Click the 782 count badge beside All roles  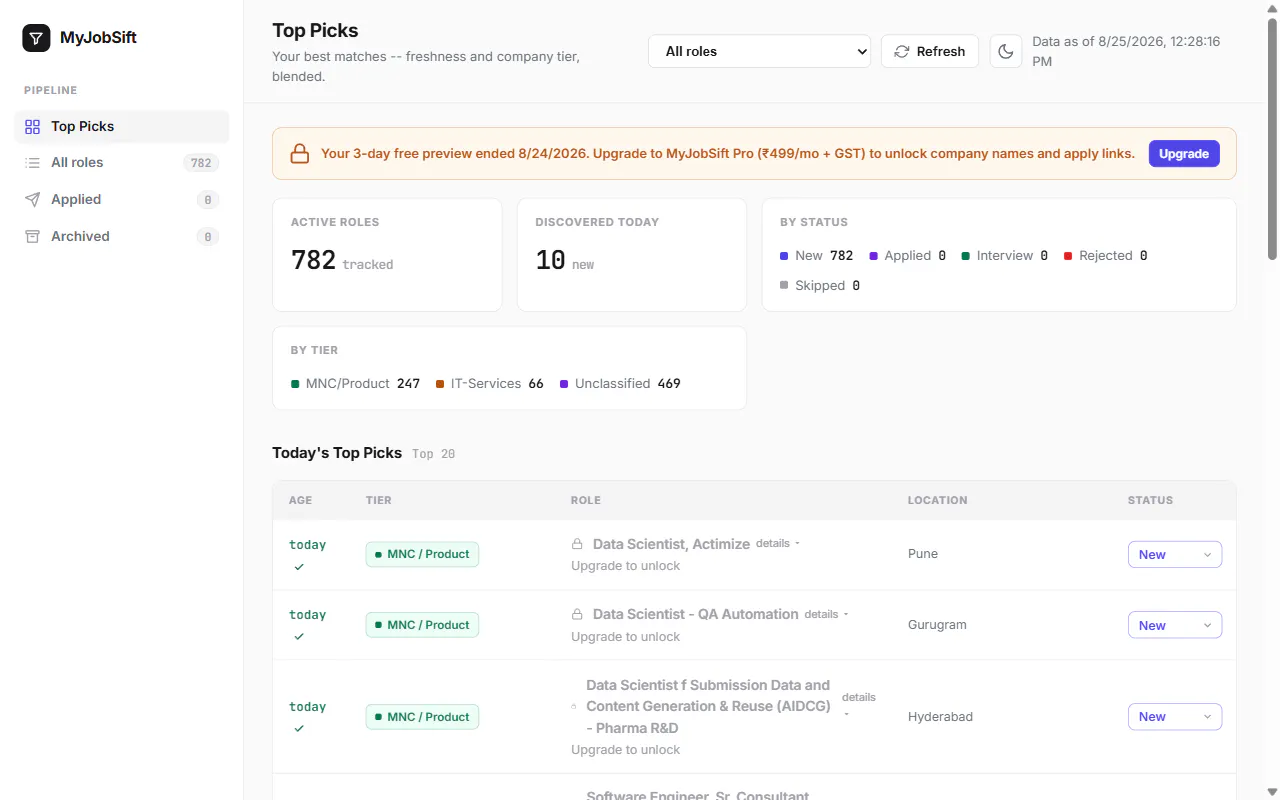tap(201, 163)
